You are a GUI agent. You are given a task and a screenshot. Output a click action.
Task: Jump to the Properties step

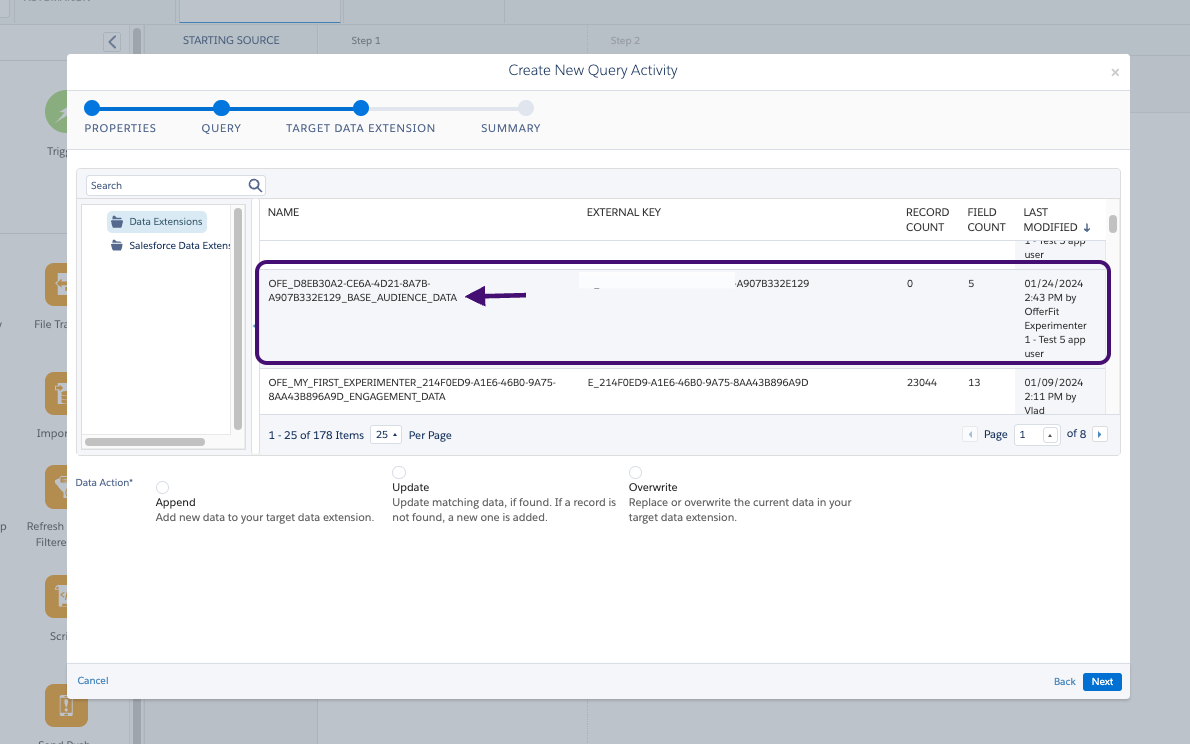point(92,108)
